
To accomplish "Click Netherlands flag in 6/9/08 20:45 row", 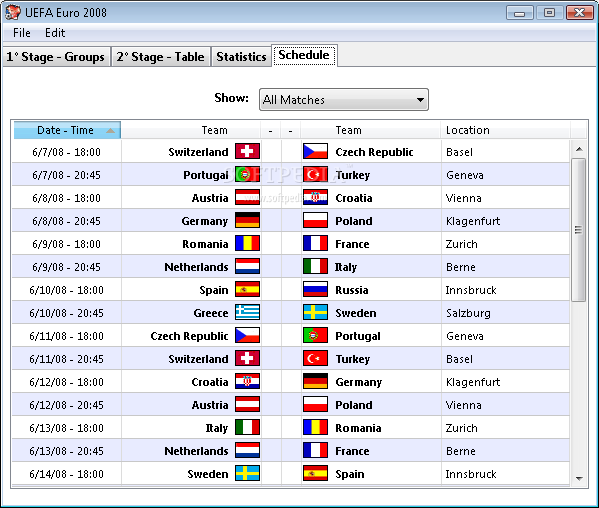I will point(247,267).
